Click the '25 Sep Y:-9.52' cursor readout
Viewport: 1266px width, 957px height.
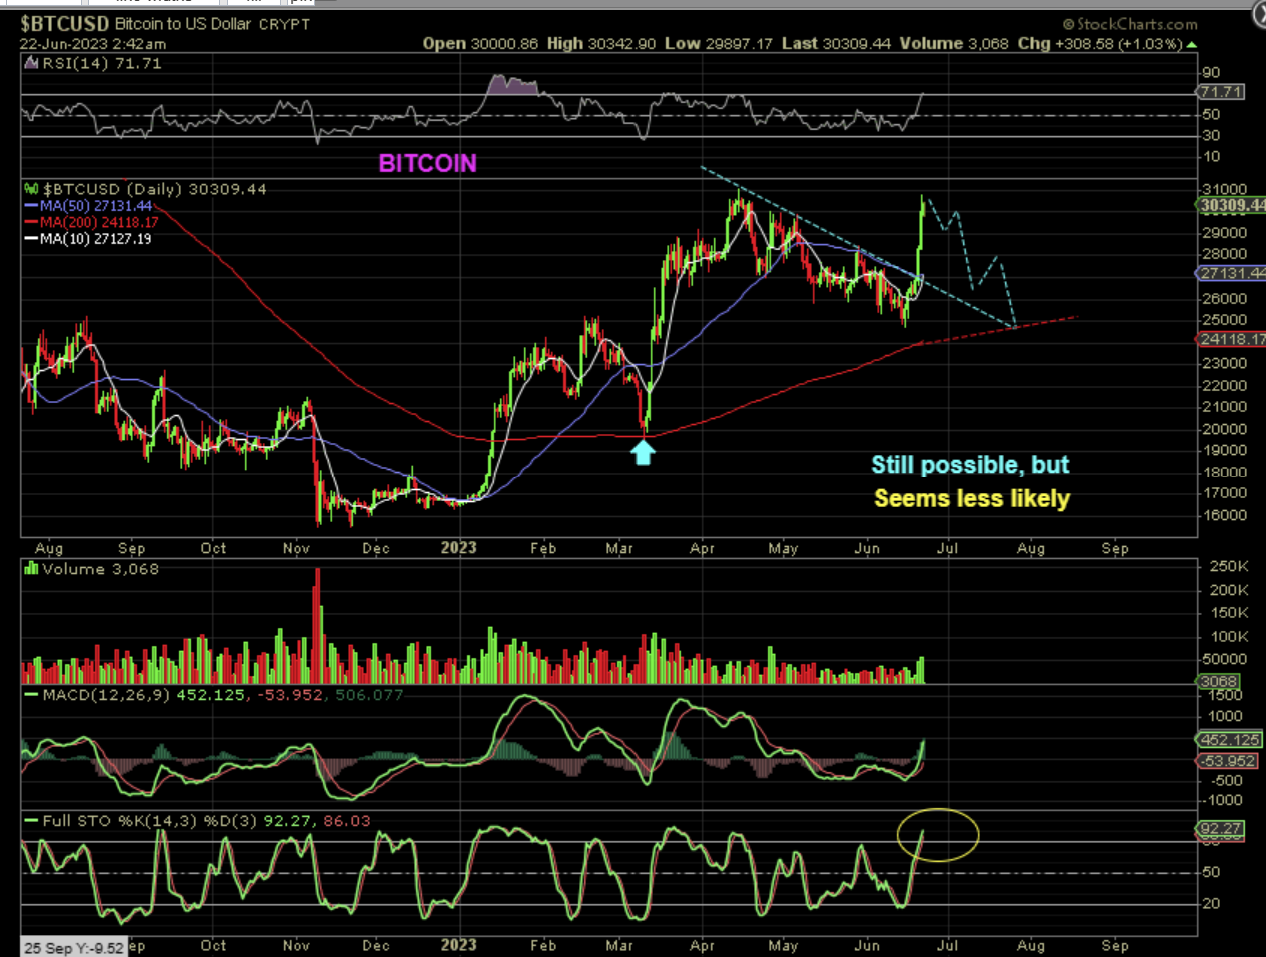[74, 948]
